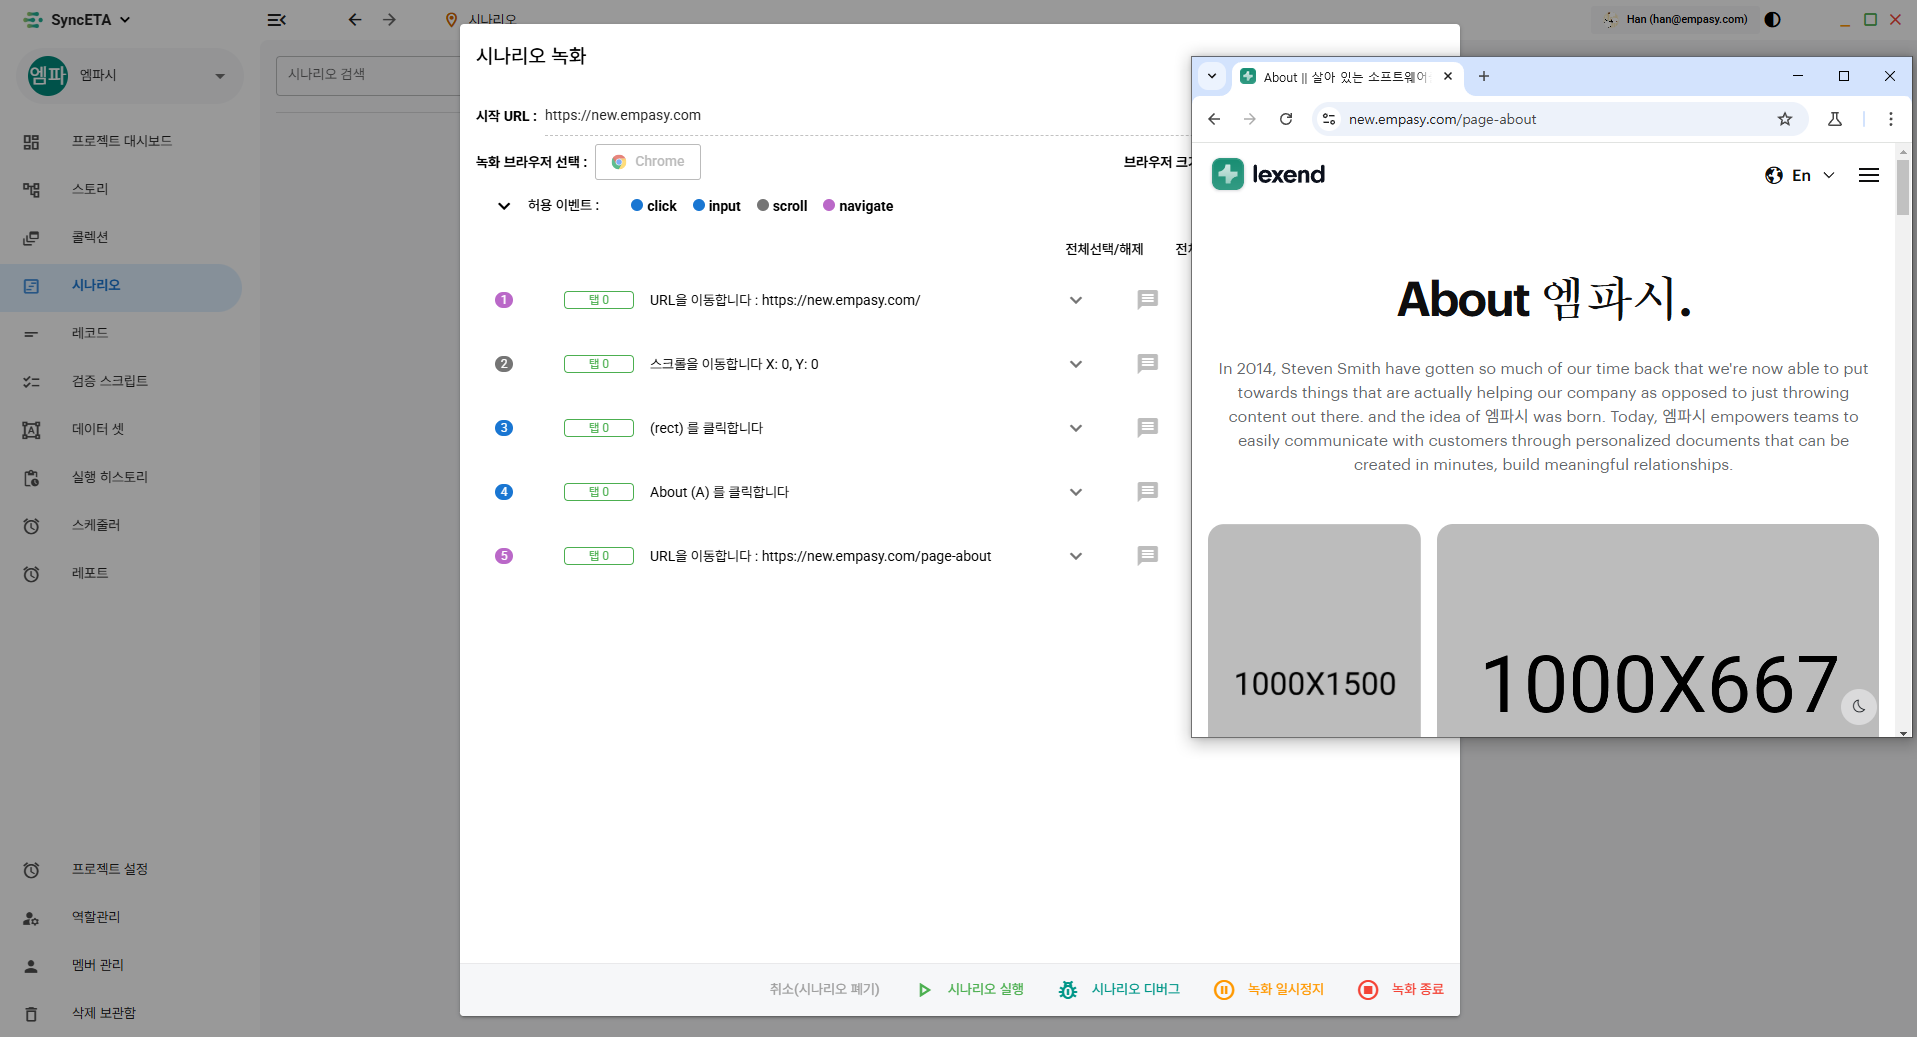The height and width of the screenshot is (1037, 1917).
Task: Expand step 3 (rect) click row
Action: 1076,428
